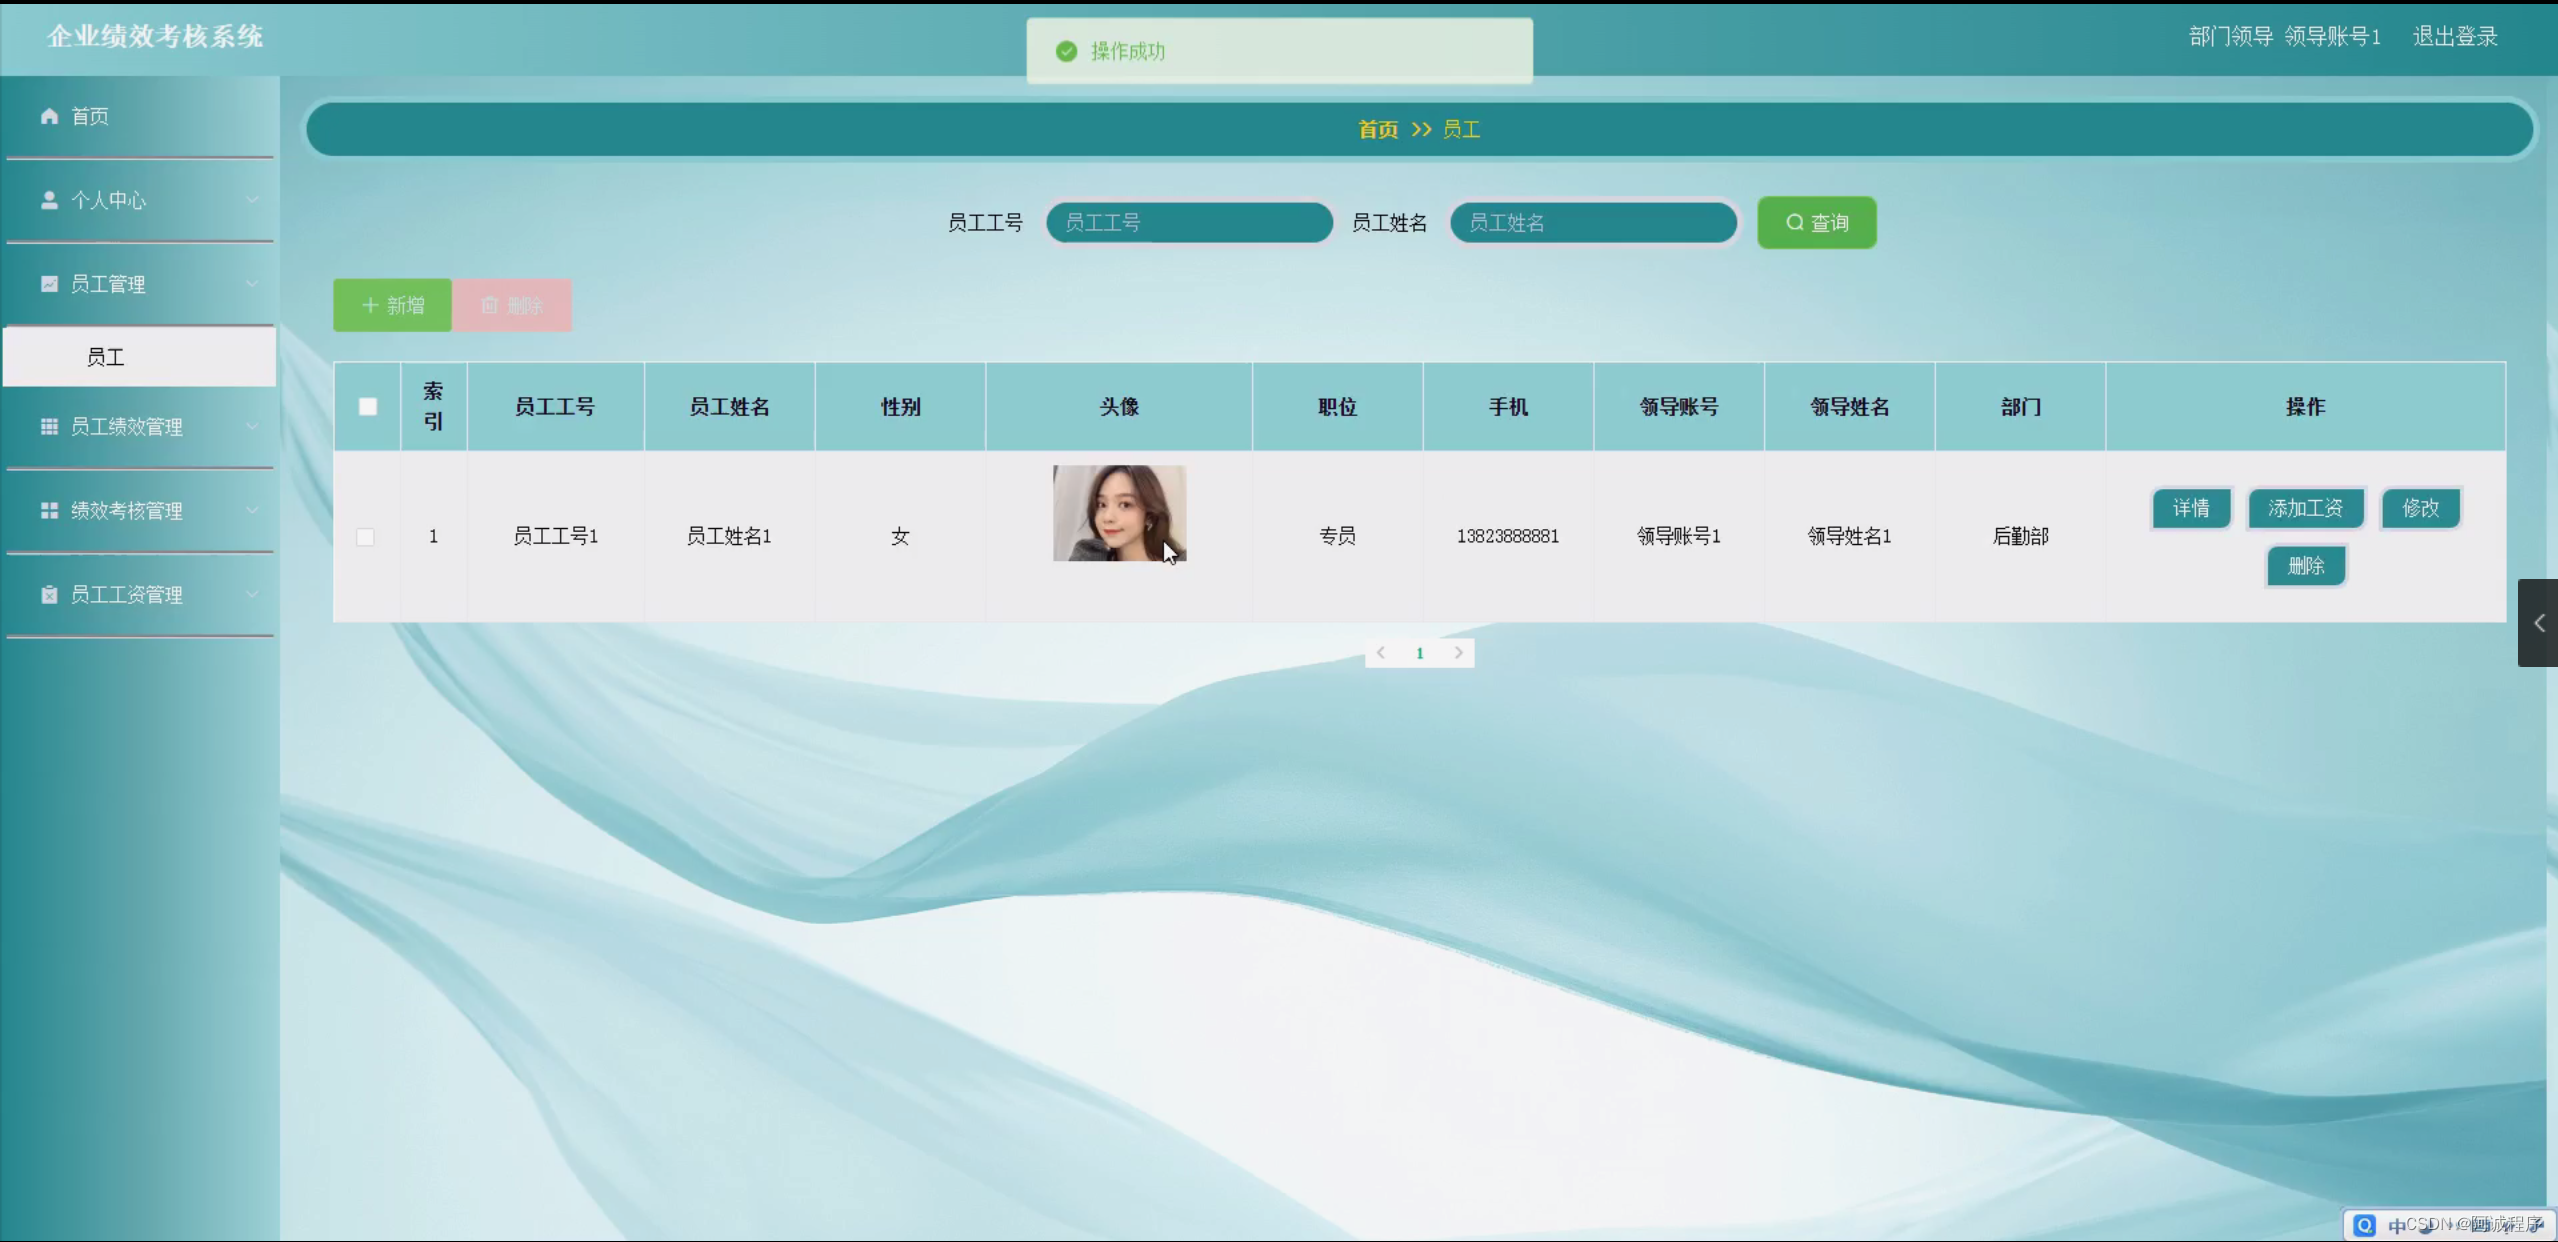Select the 绩效考核管理 sidebar icon

coord(48,510)
